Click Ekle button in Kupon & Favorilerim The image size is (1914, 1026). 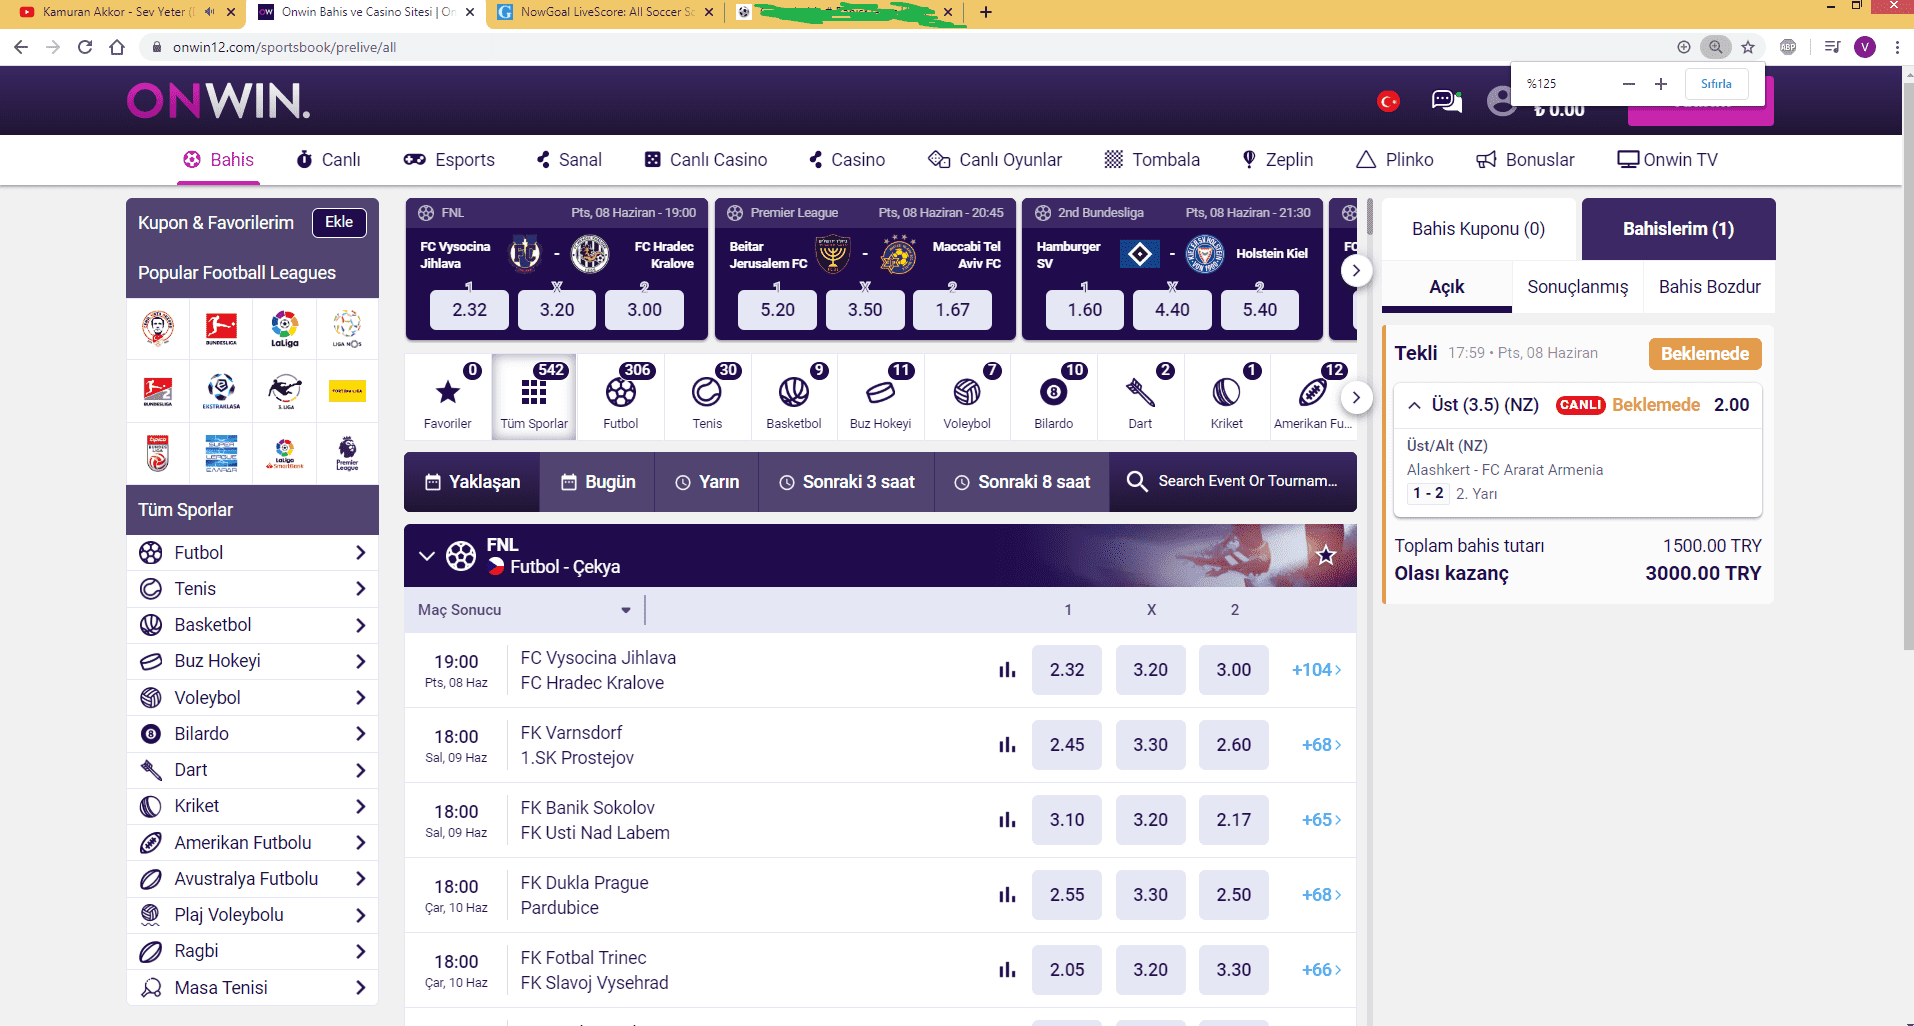point(339,222)
